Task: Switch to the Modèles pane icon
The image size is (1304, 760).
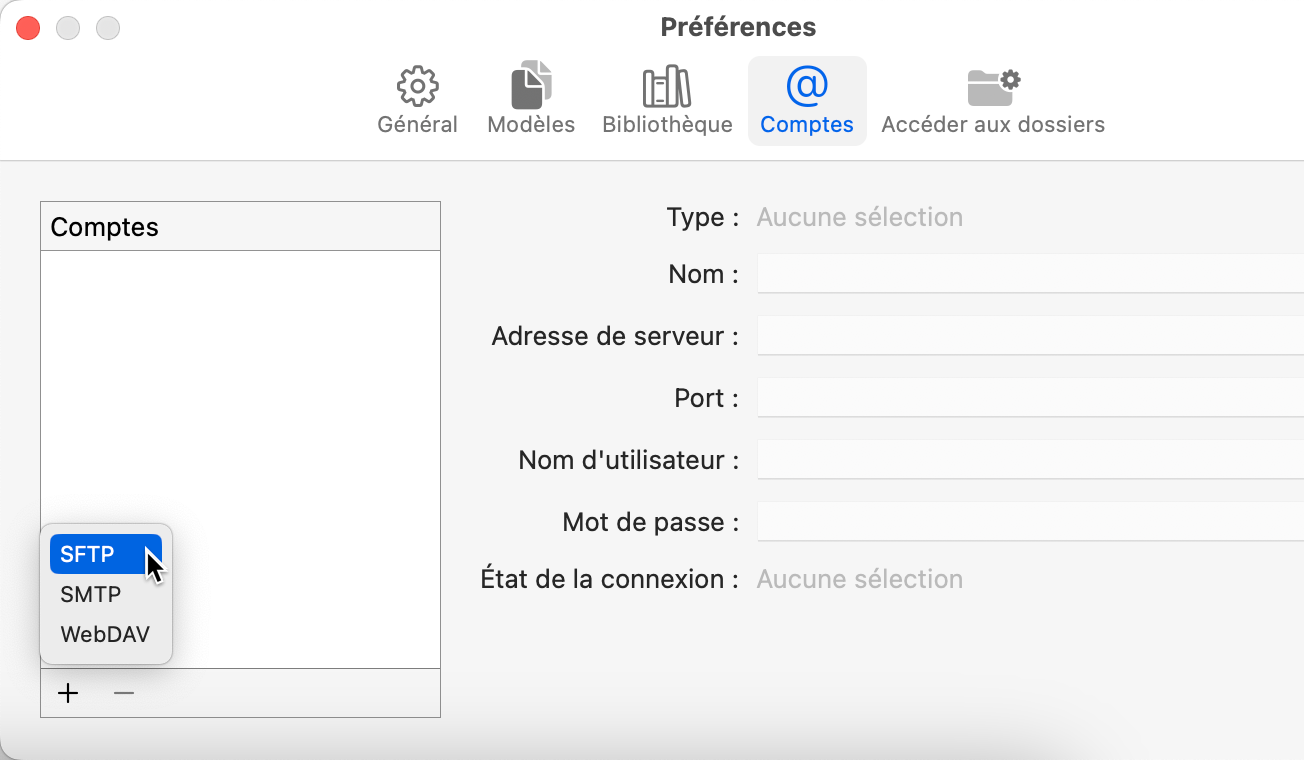Action: pos(530,97)
